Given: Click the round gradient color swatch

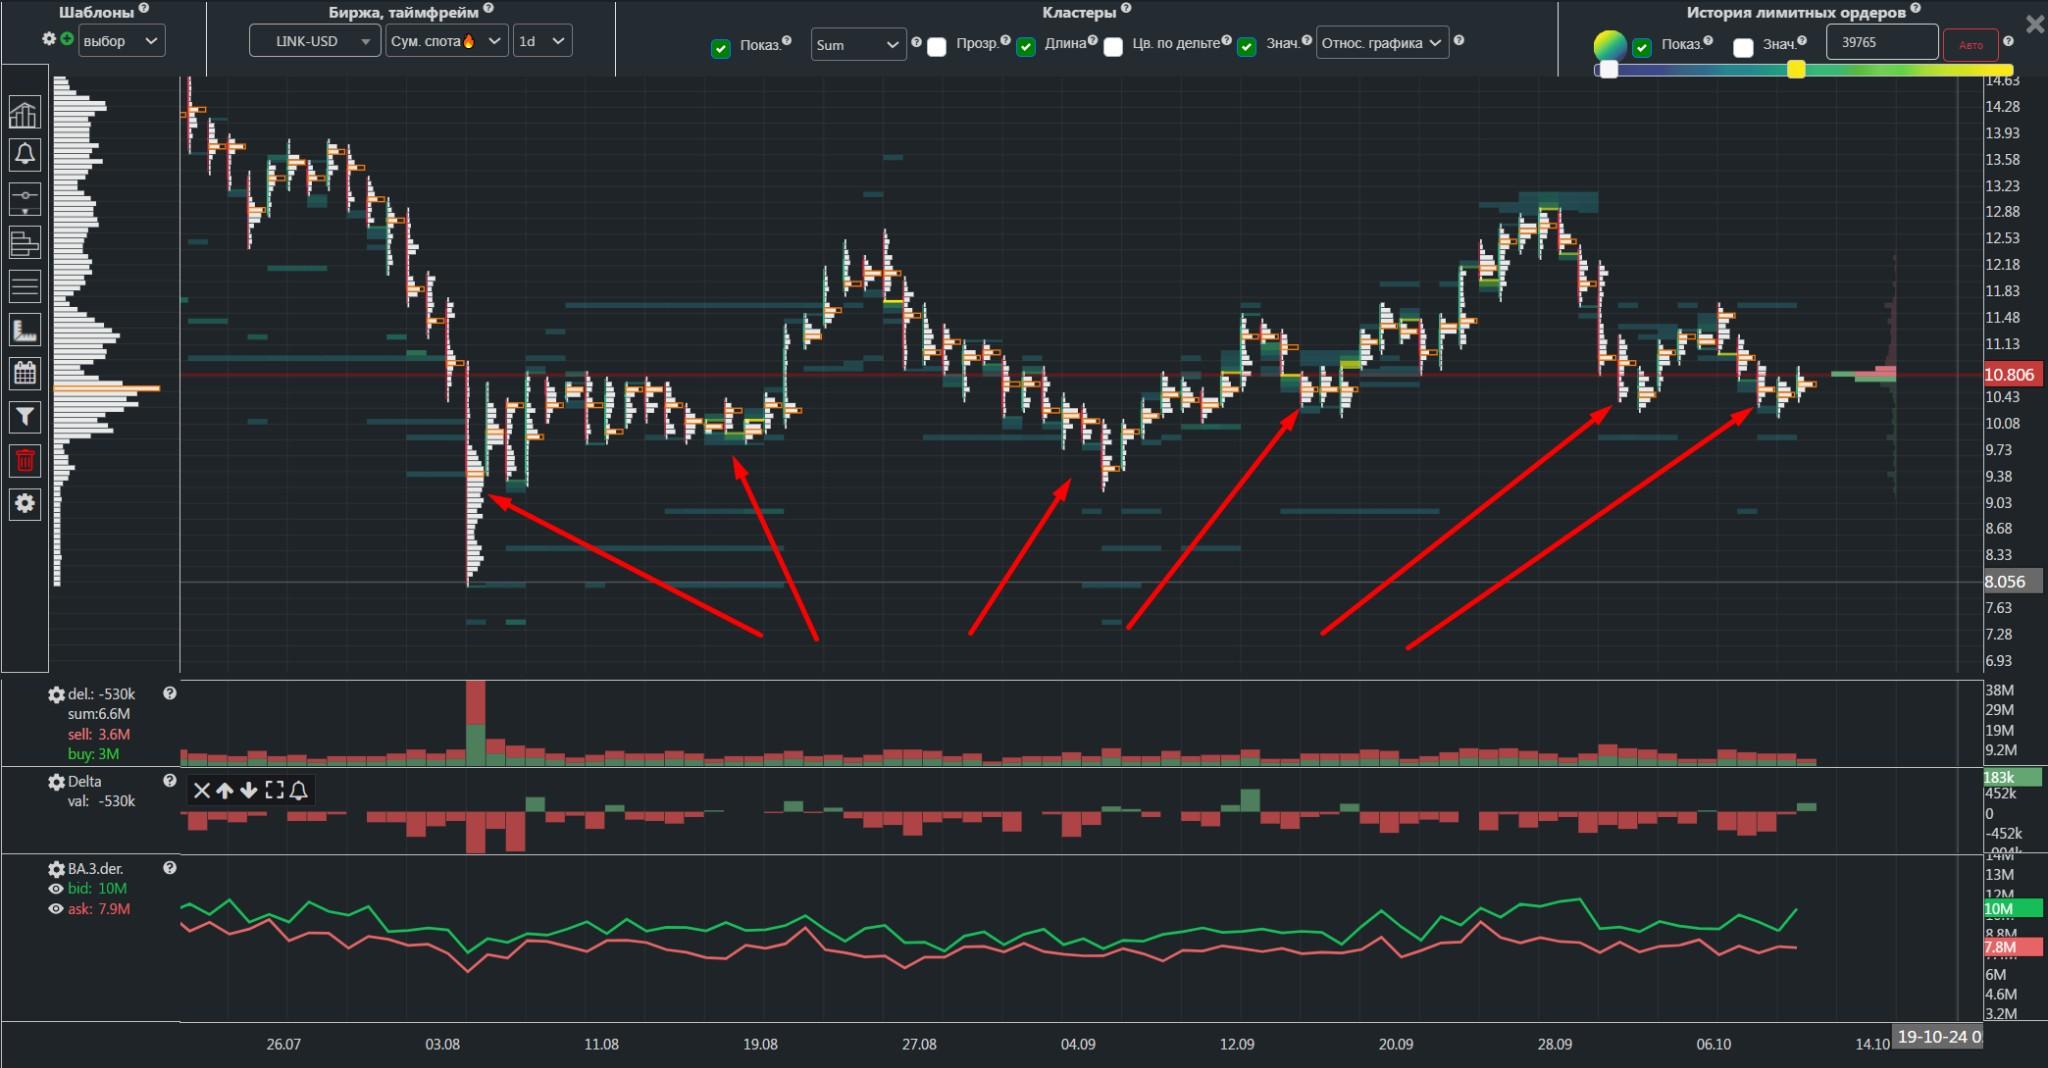Looking at the screenshot, I should click(1609, 46).
